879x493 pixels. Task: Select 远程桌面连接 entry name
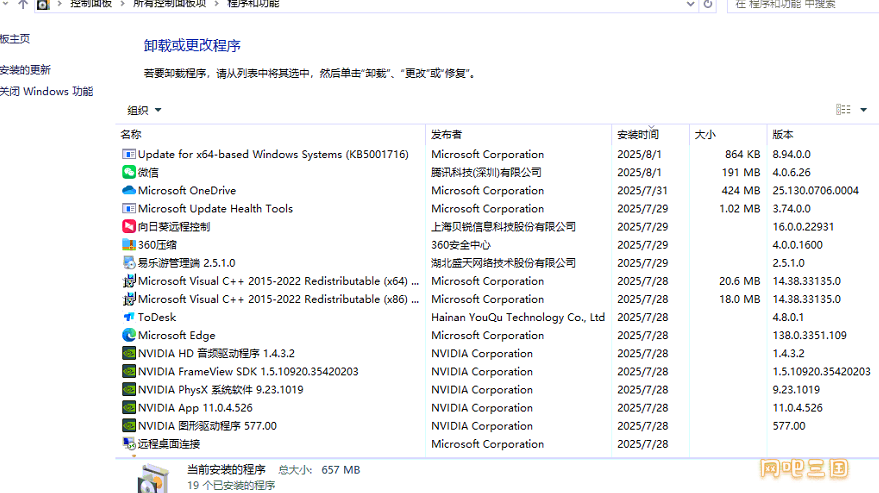point(169,444)
